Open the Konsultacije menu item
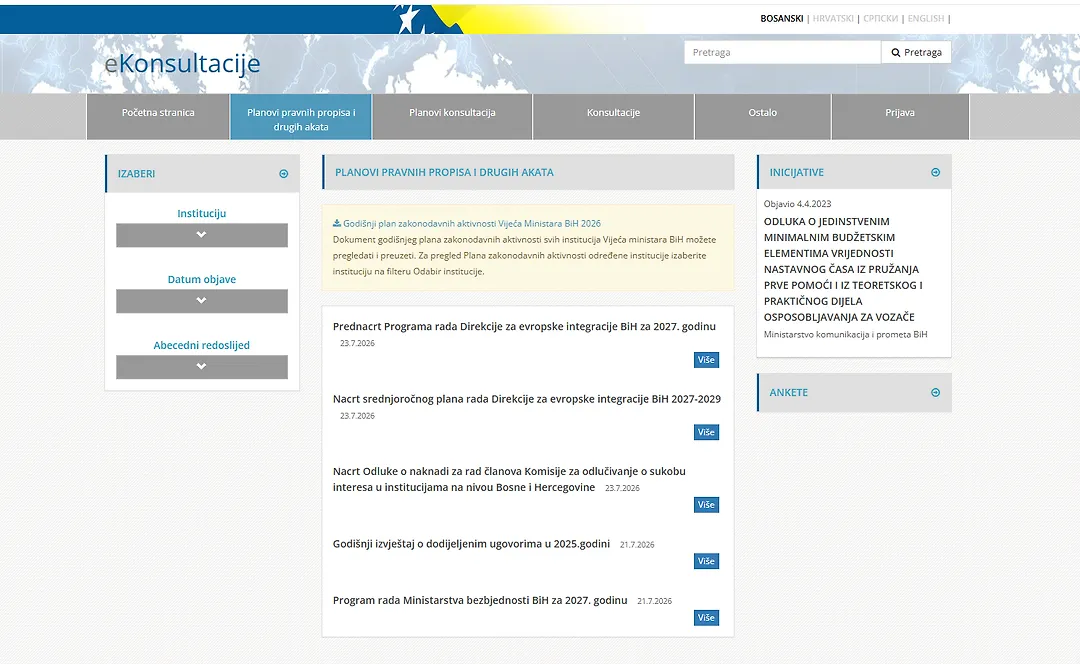The height and width of the screenshot is (664, 1080). click(x=613, y=116)
